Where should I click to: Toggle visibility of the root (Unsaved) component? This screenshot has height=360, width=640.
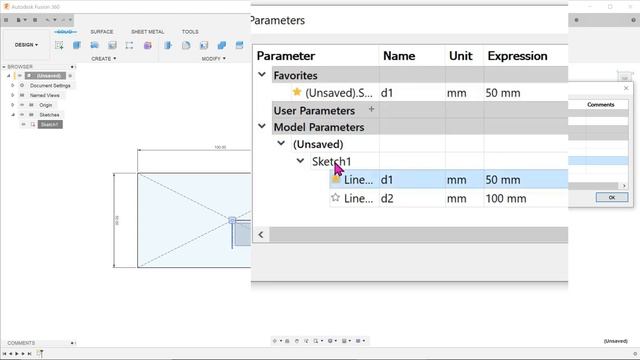click(x=20, y=76)
